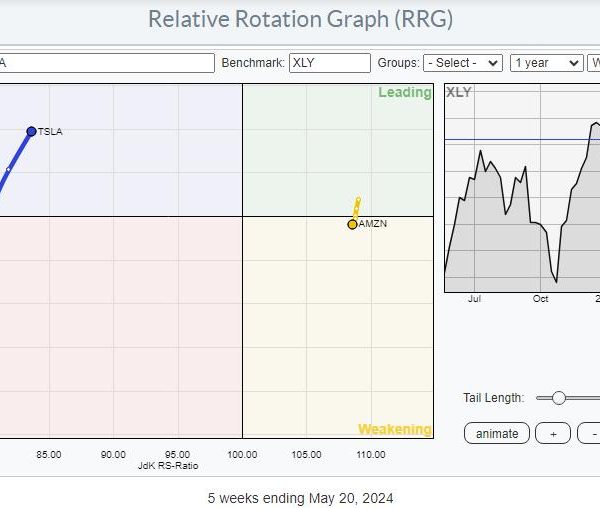Select the TSLA data point
Image resolution: width=600 pixels, height=508 pixels.
pos(31,132)
